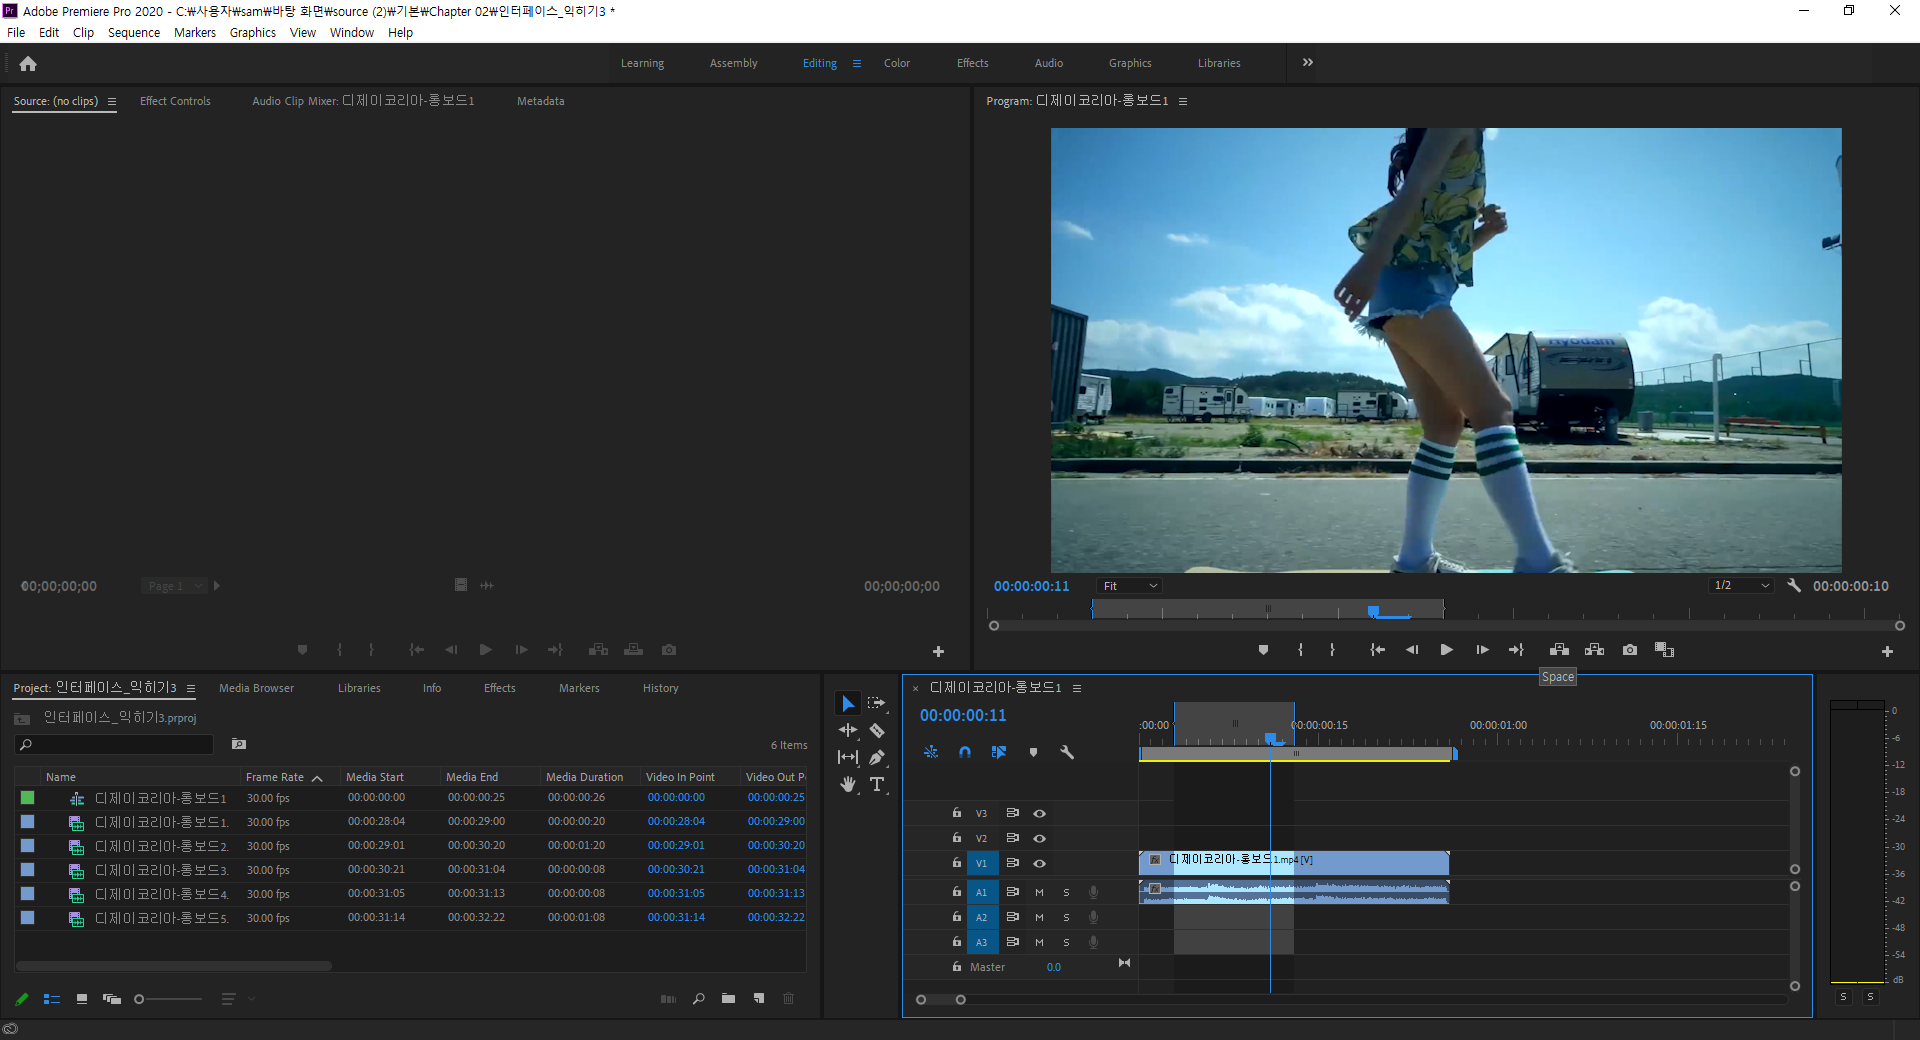Mute audio track A1
Viewport: 1920px width, 1040px height.
[x=1040, y=892]
